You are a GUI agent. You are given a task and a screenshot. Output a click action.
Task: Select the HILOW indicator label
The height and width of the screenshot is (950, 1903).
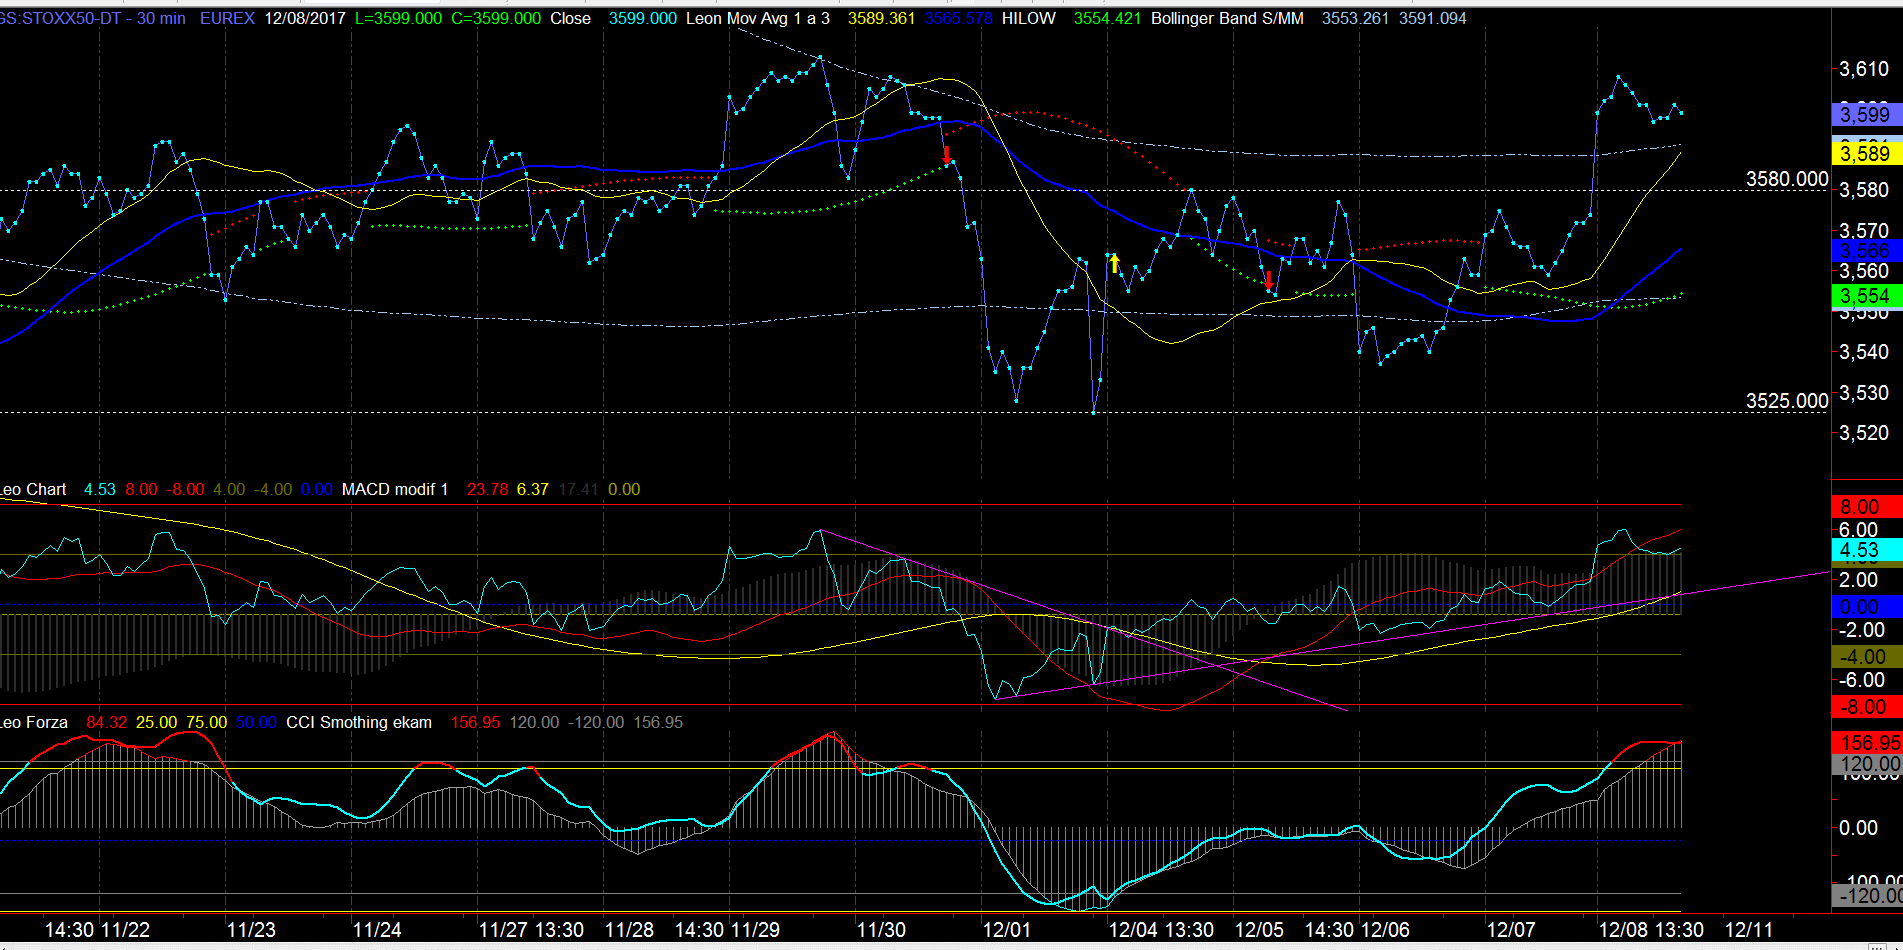1028,18
